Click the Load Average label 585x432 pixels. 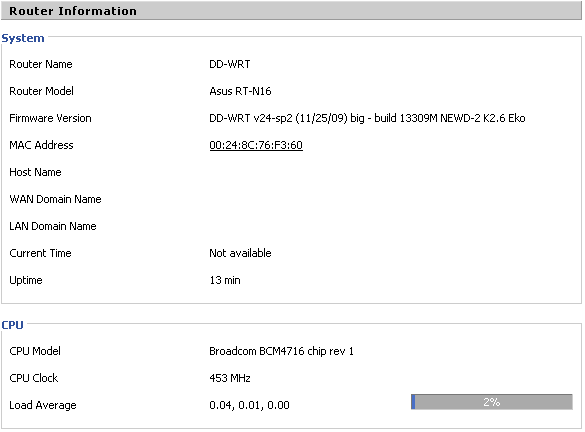43,405
